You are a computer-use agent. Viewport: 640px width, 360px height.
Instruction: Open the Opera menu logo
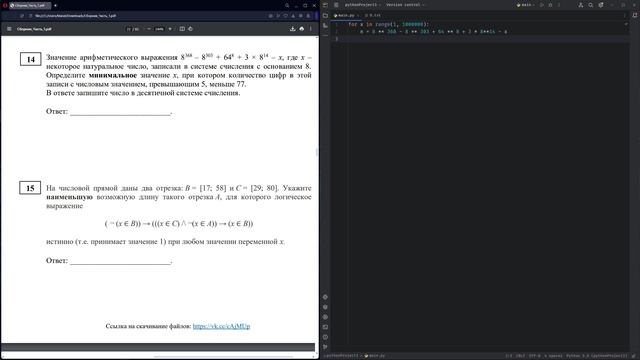pyautogui.click(x=5, y=5)
